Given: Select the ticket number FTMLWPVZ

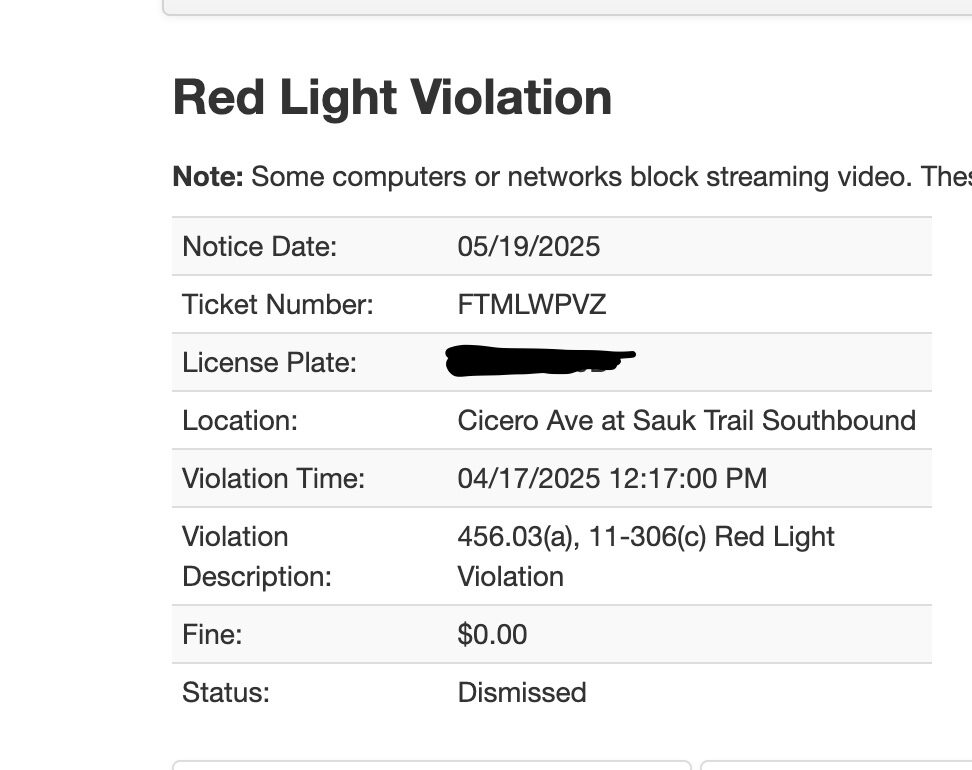Looking at the screenshot, I should [x=532, y=304].
